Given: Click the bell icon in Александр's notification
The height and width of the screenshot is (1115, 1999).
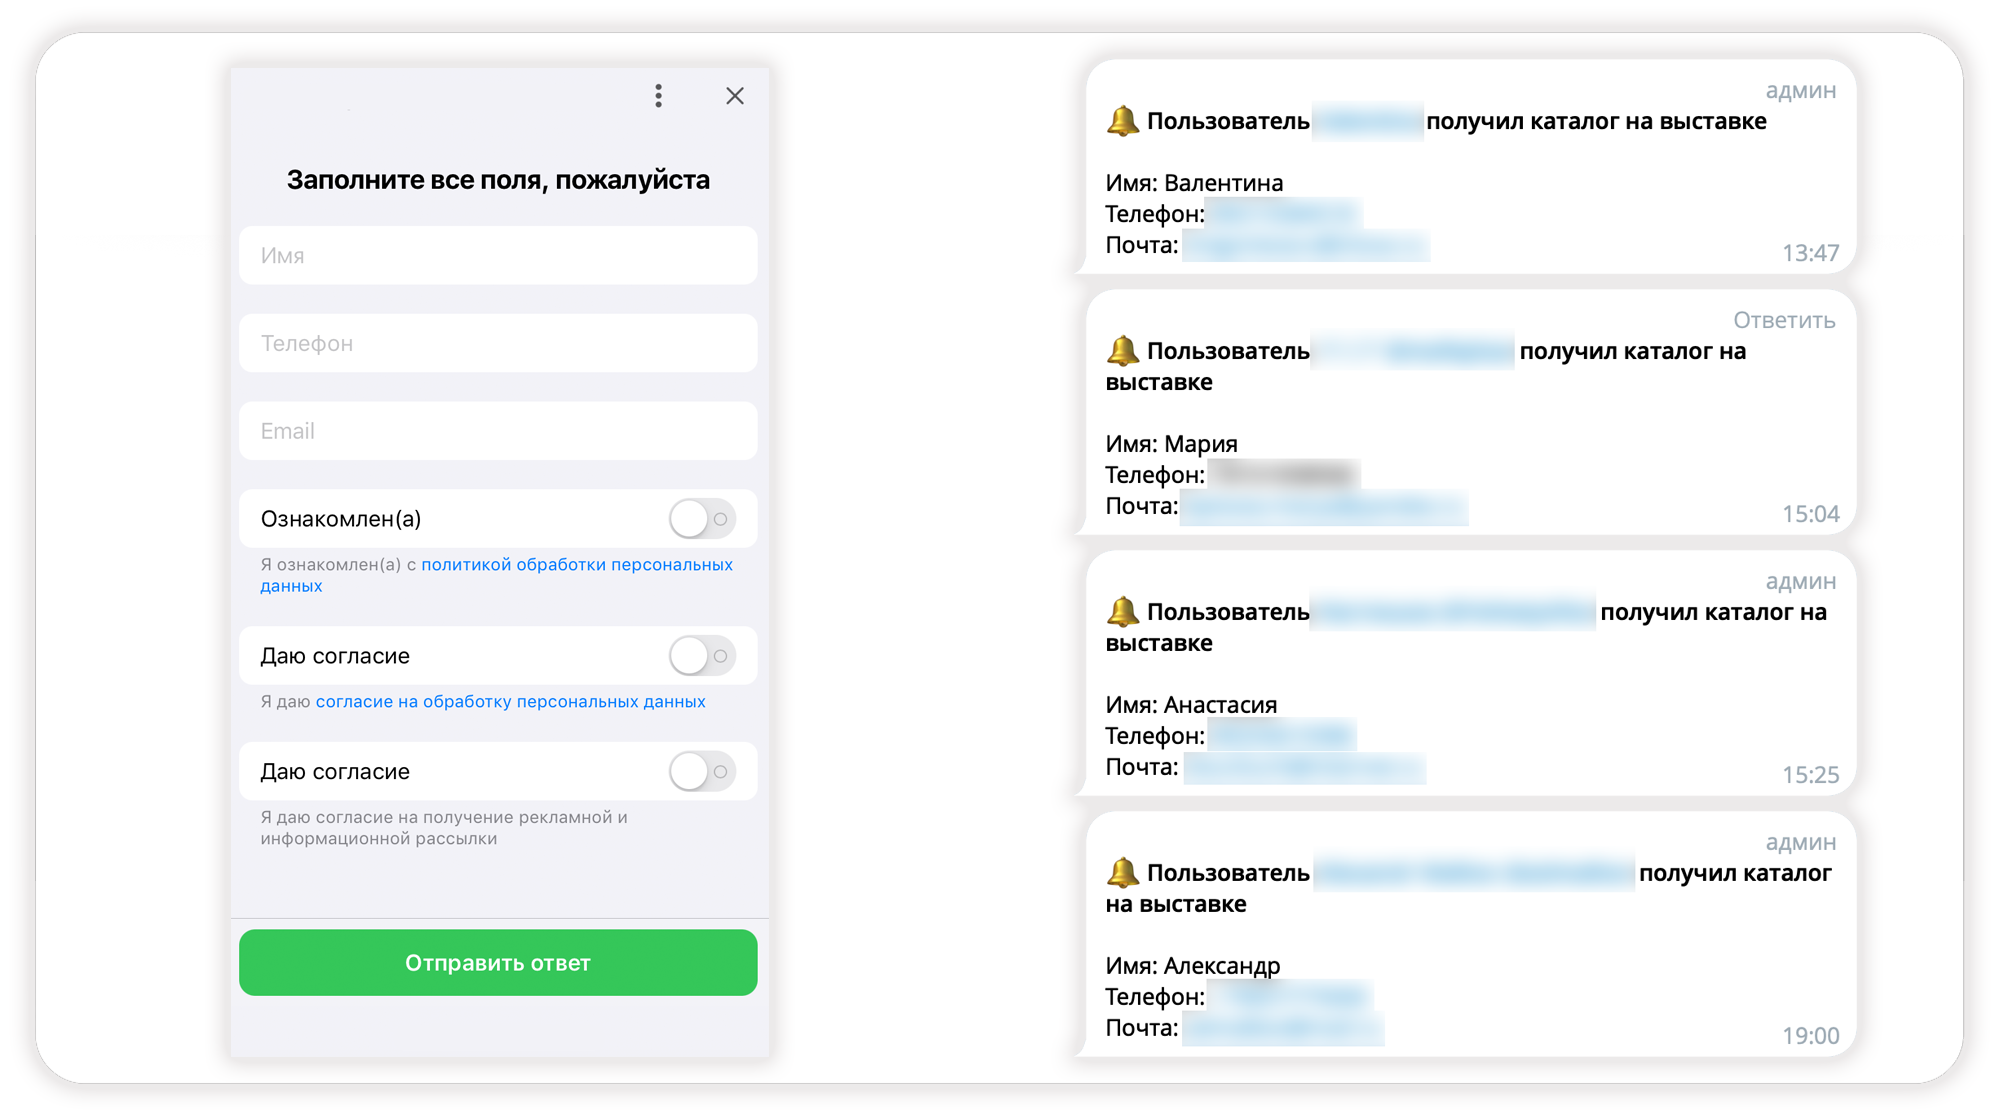Looking at the screenshot, I should tap(1122, 872).
